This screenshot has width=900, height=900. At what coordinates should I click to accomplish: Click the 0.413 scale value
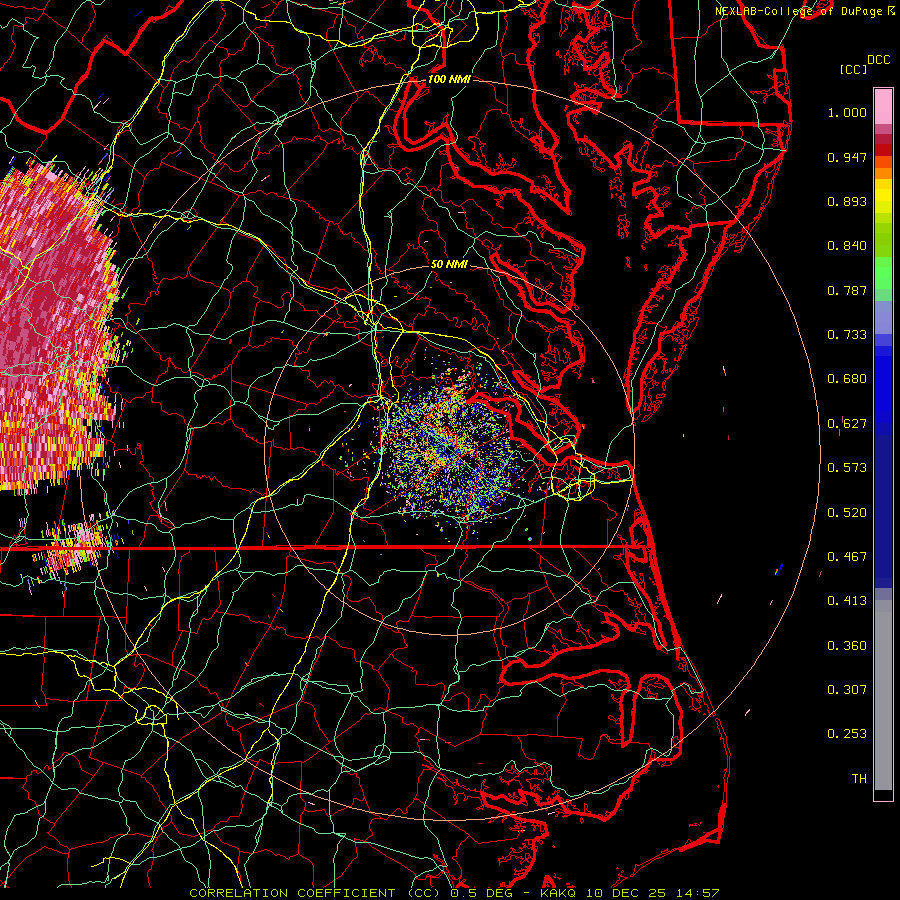point(847,601)
